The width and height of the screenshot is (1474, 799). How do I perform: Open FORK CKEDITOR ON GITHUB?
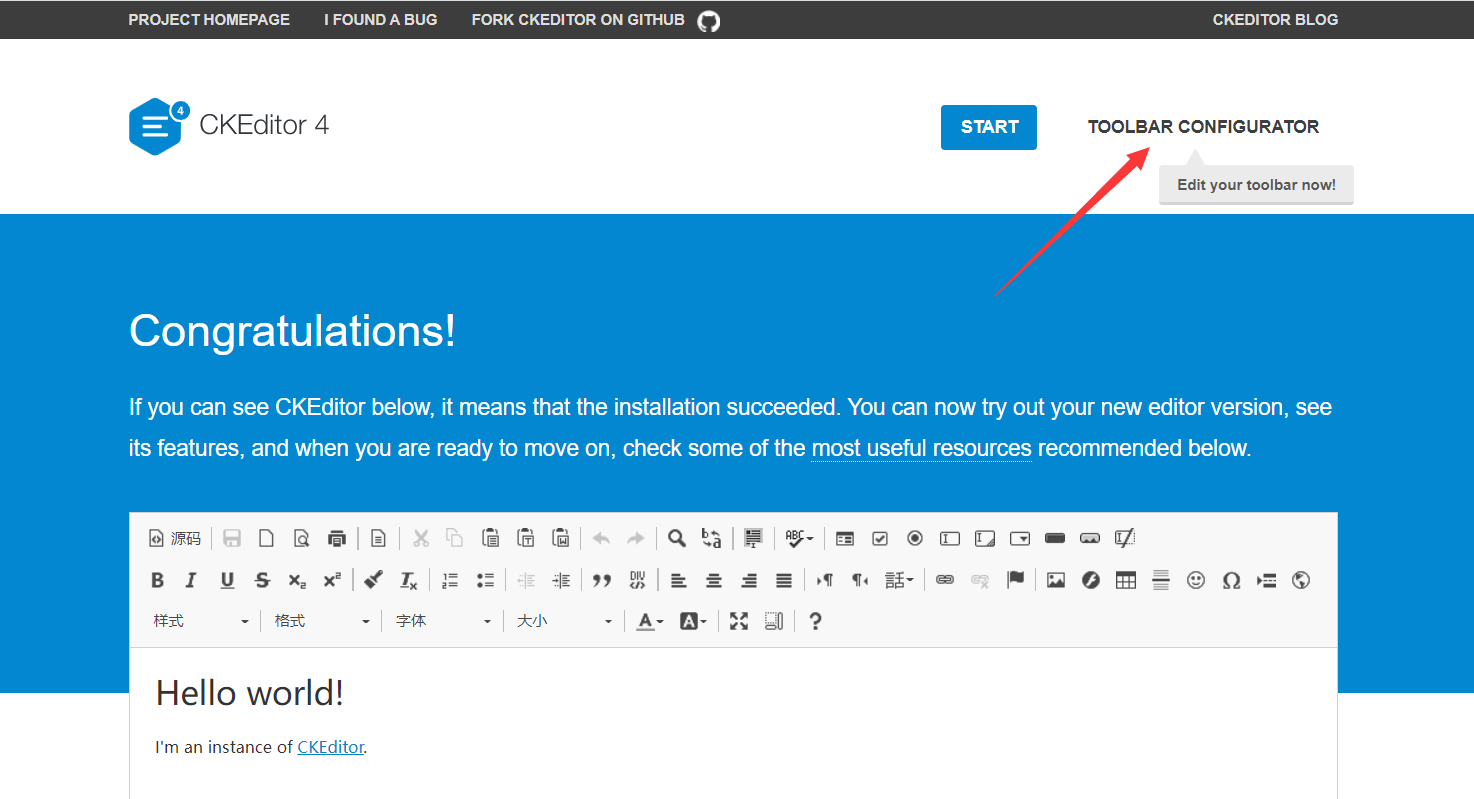tap(595, 20)
